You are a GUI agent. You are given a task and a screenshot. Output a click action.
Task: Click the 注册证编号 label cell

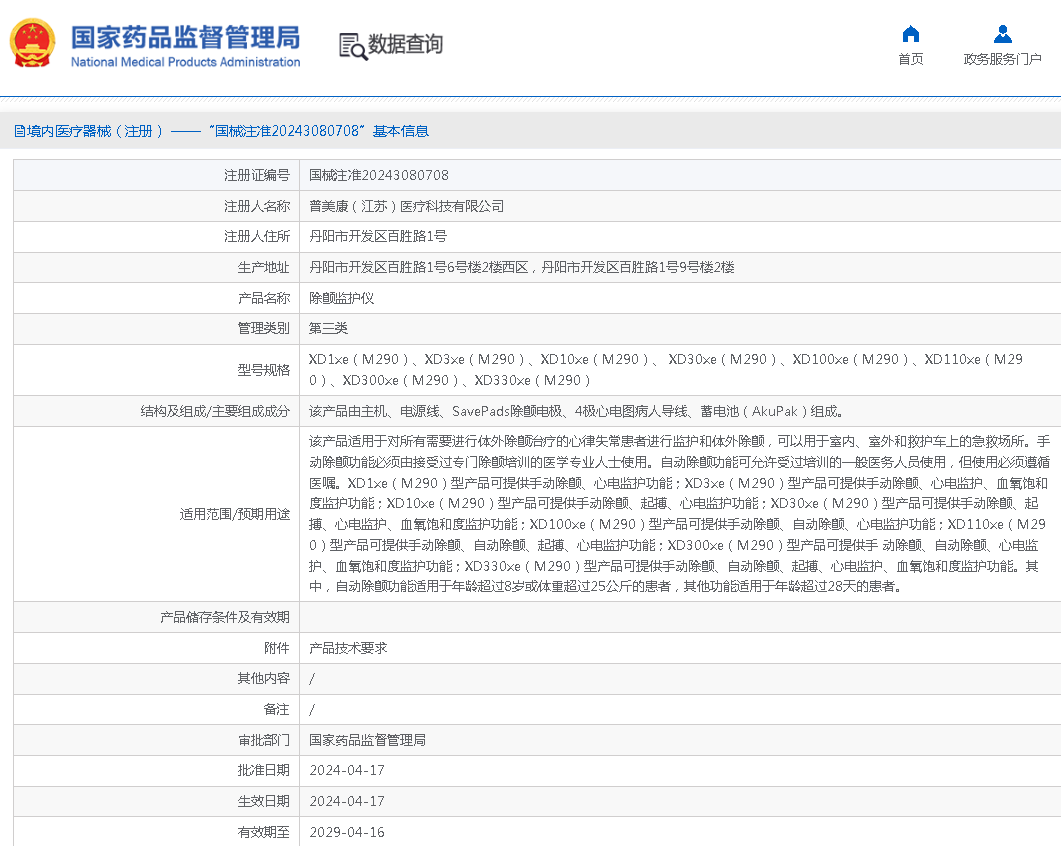pyautogui.click(x=157, y=175)
